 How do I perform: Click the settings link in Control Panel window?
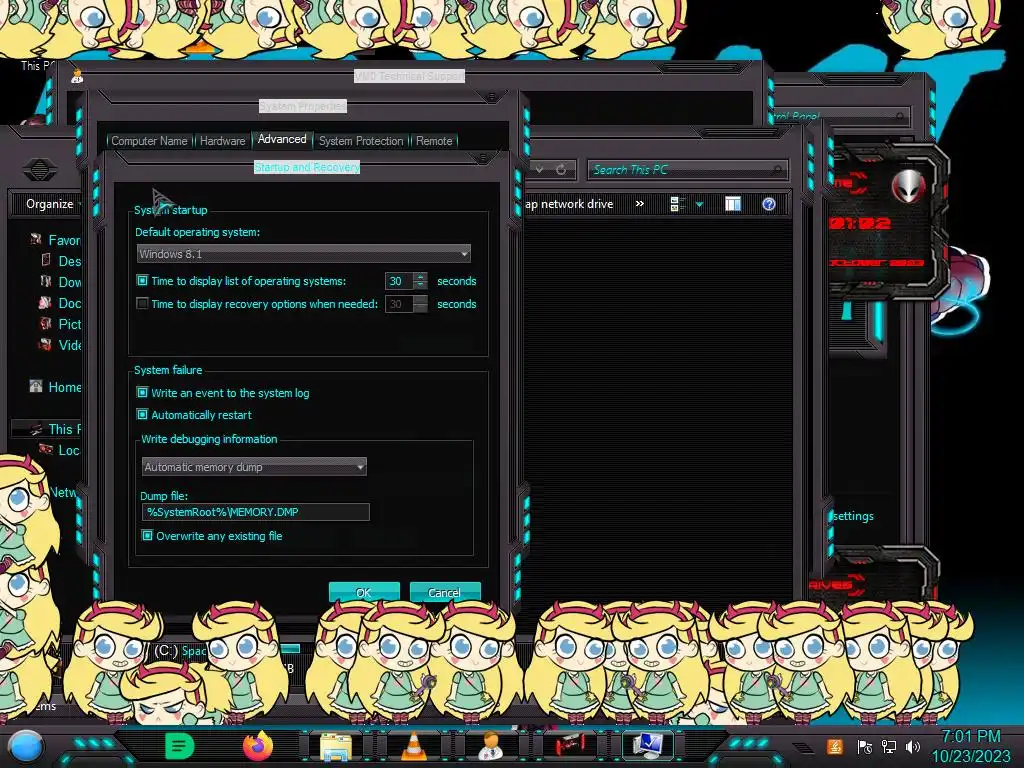click(x=853, y=516)
